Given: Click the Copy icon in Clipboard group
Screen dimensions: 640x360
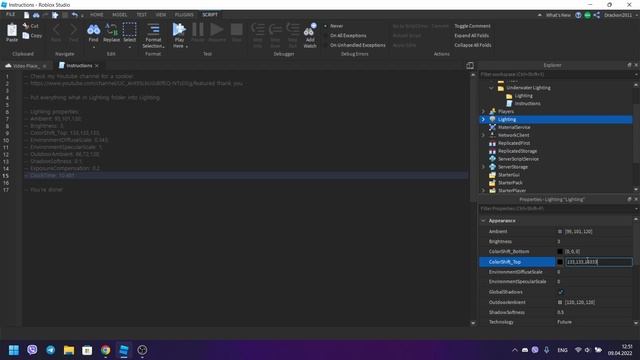Looking at the screenshot, I should click(26, 36).
